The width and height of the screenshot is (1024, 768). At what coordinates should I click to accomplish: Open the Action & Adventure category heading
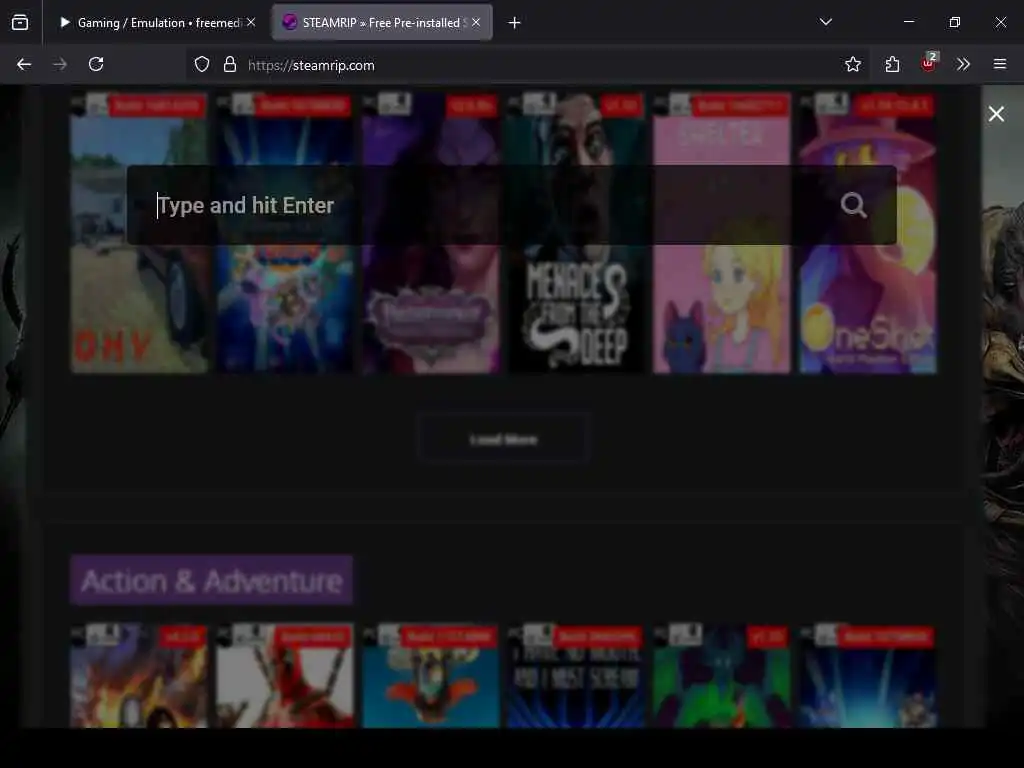point(212,581)
